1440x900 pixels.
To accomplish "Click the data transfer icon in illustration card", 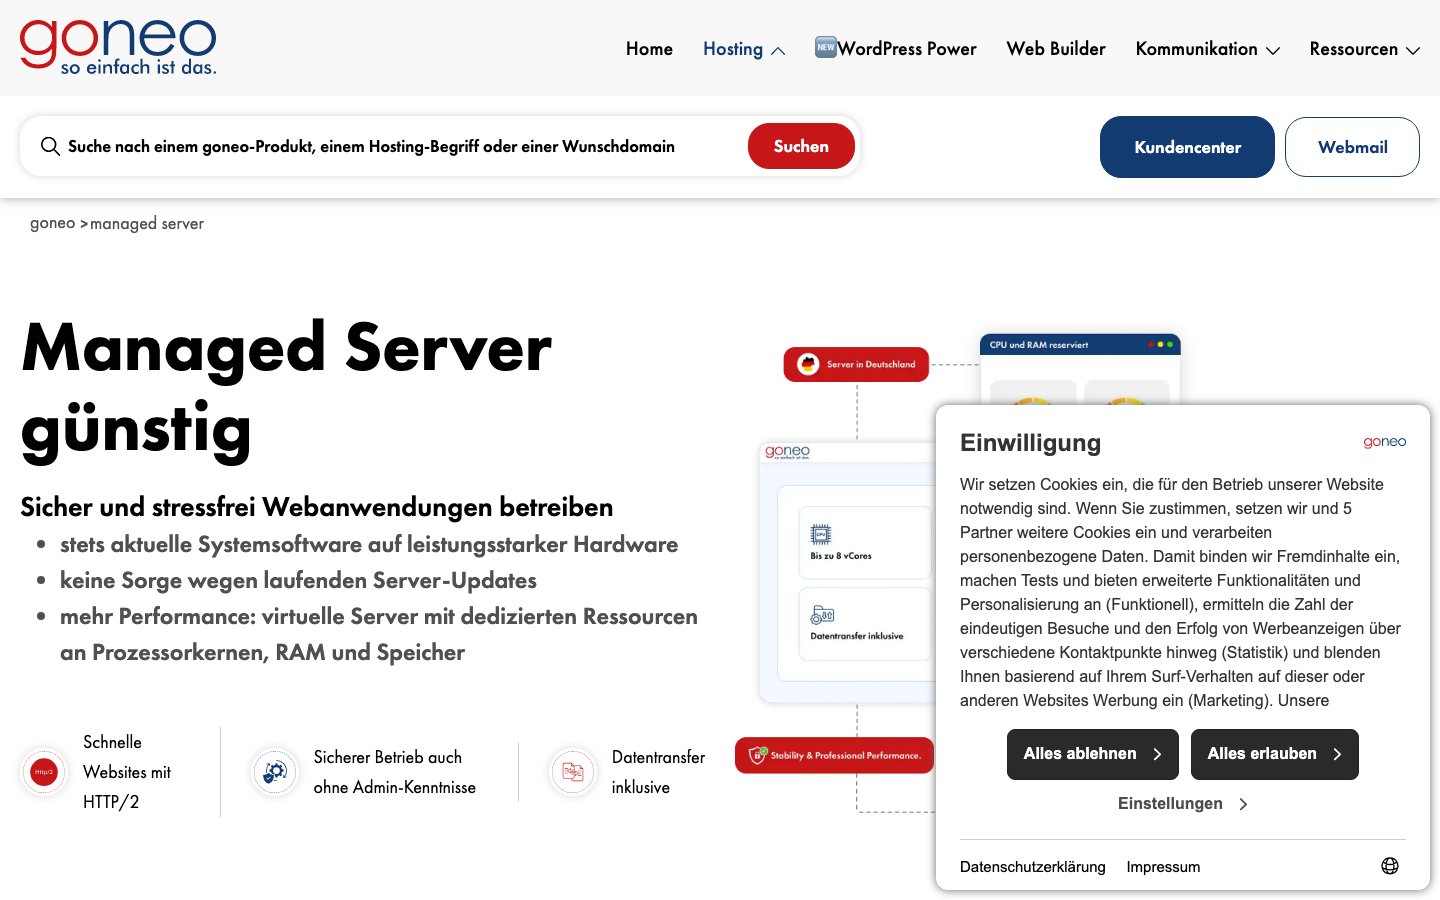I will [822, 614].
